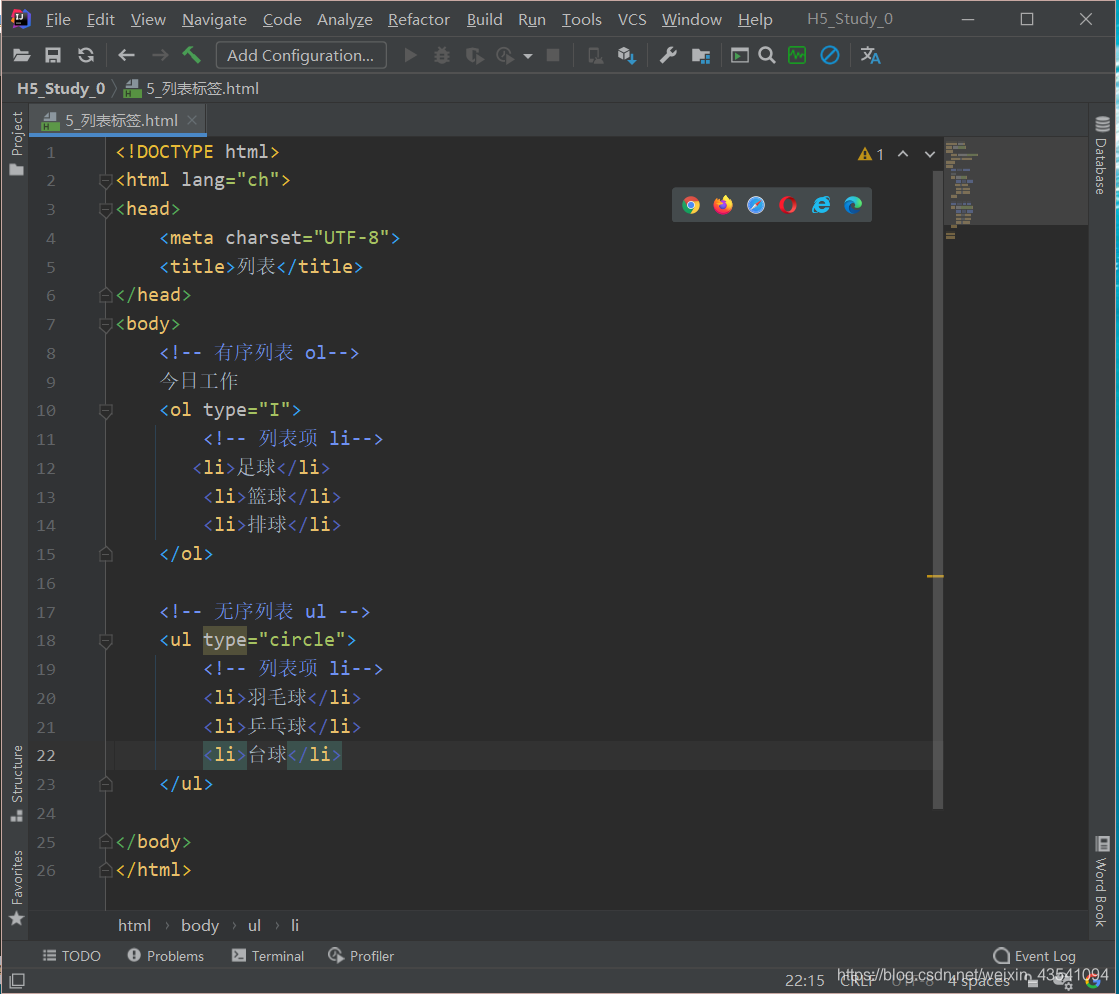Screen dimensions: 1119x994
Task: Open file with the folder icon
Action: (x=21, y=55)
